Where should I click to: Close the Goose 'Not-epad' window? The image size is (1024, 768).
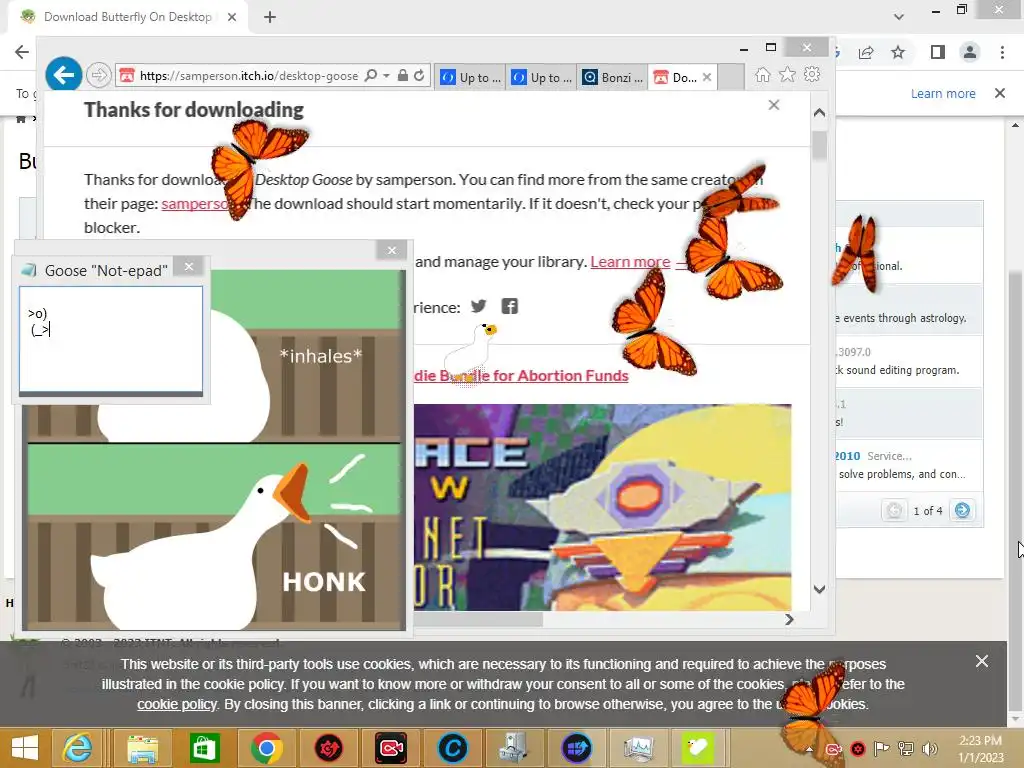pyautogui.click(x=189, y=266)
